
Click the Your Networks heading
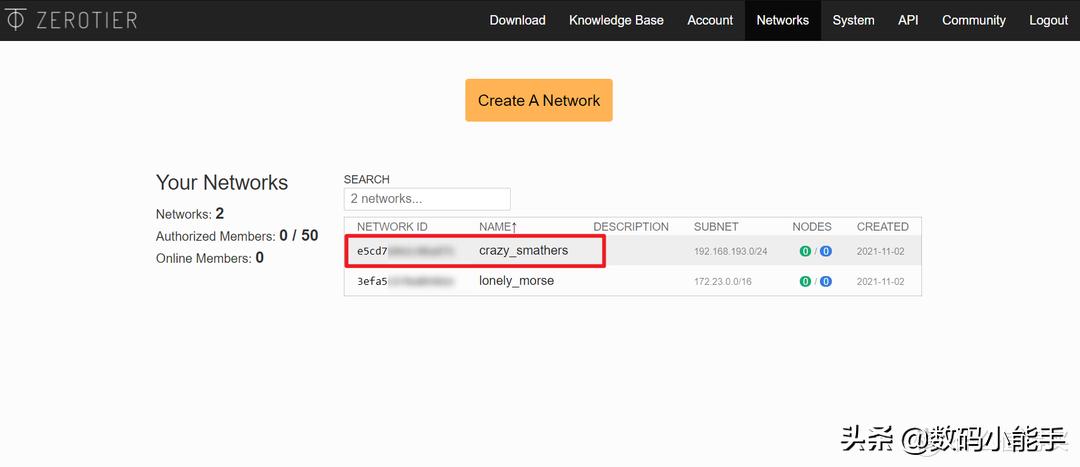(222, 183)
